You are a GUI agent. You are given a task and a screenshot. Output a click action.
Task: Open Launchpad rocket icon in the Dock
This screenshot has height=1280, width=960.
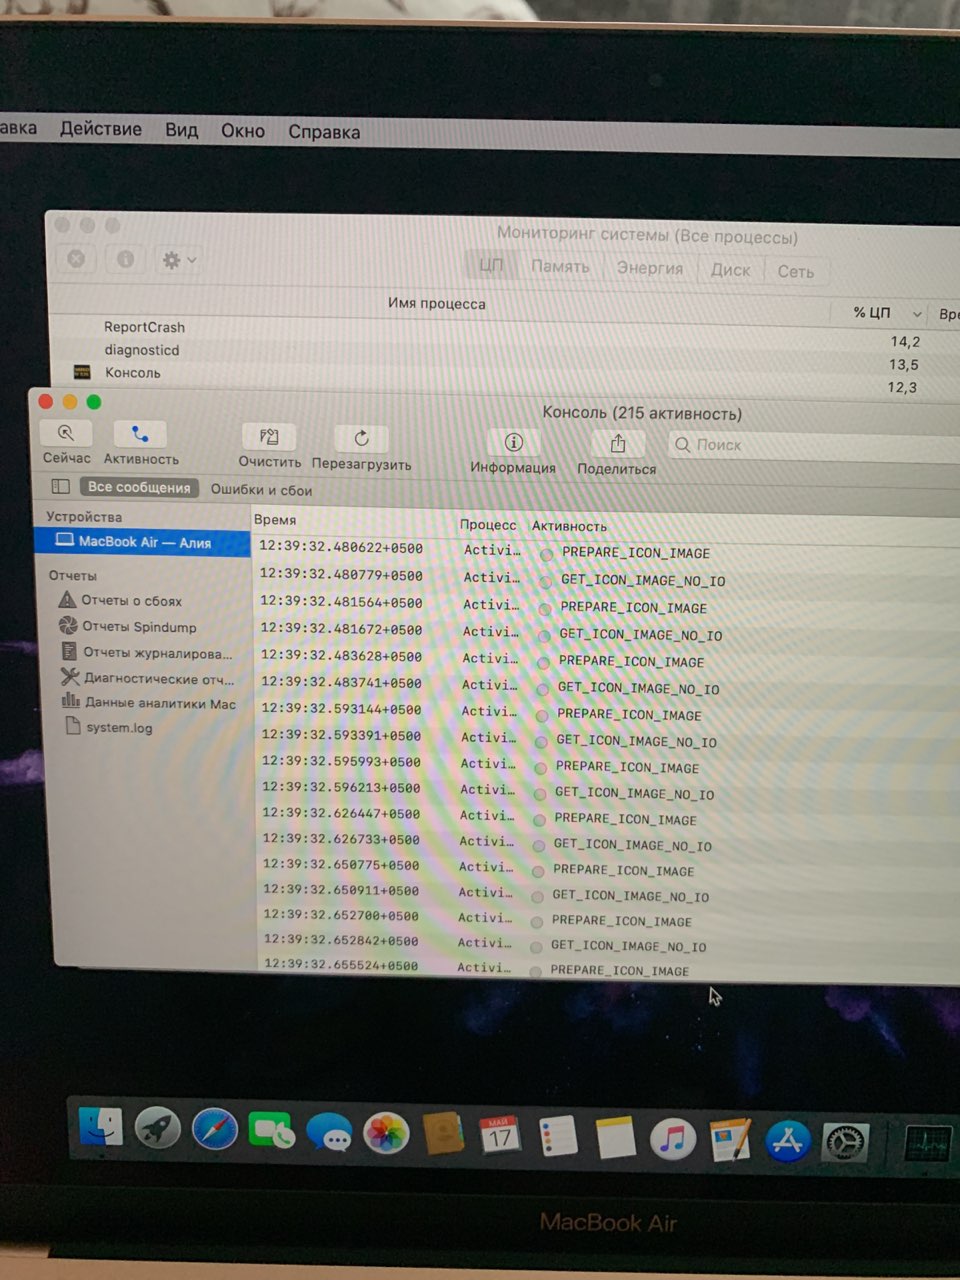tap(158, 1130)
